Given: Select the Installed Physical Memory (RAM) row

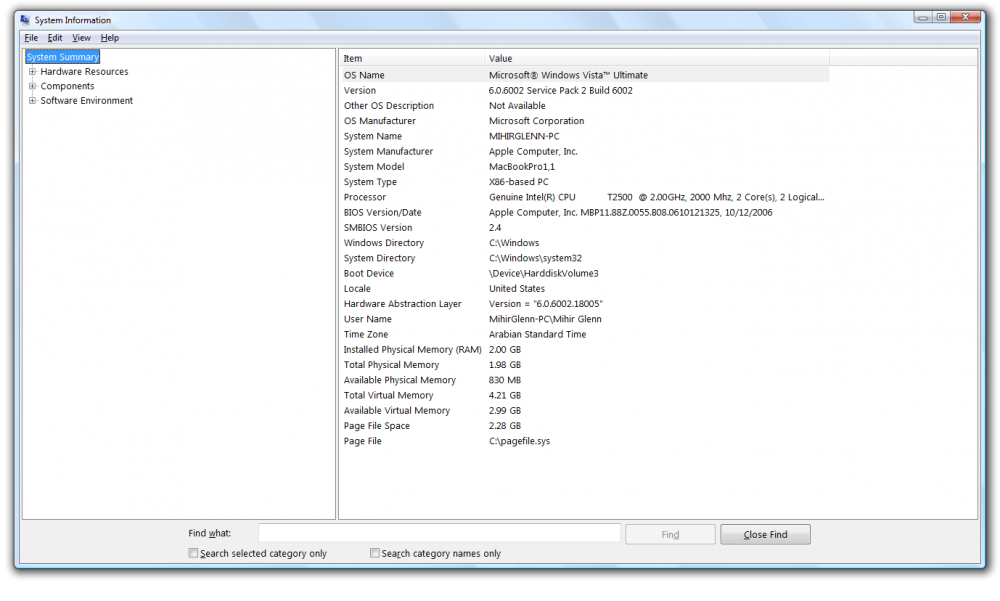Looking at the screenshot, I should 412,350.
